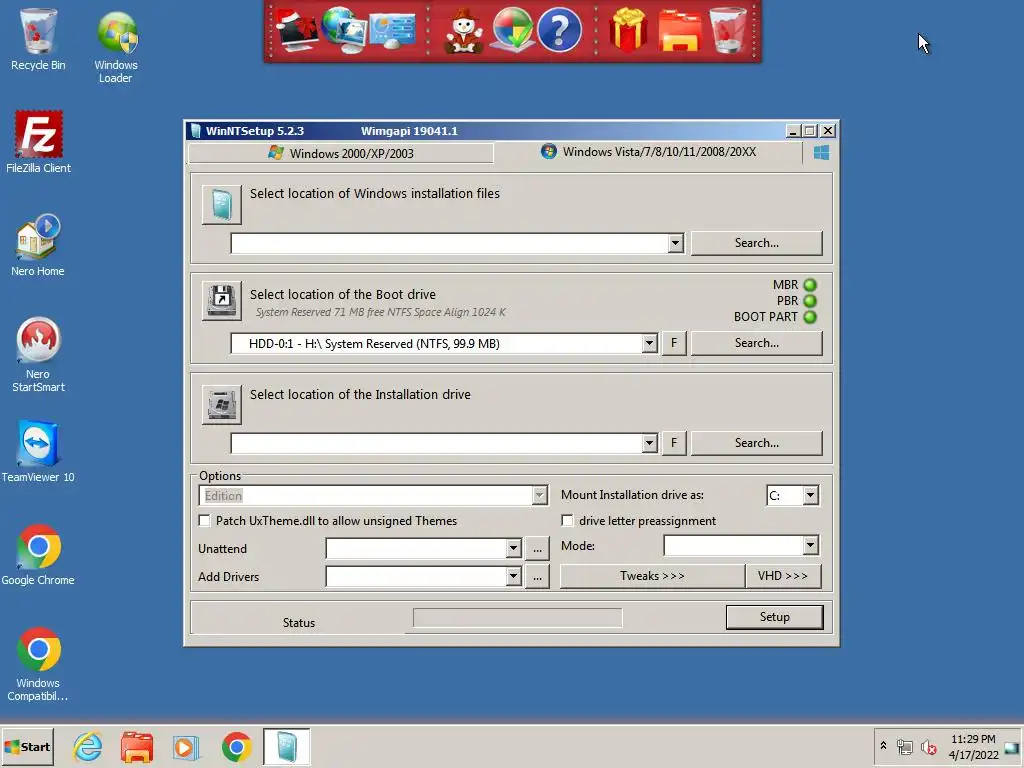The image size is (1024, 768).
Task: Open the file explorer folder on taskbar
Action: (137, 747)
